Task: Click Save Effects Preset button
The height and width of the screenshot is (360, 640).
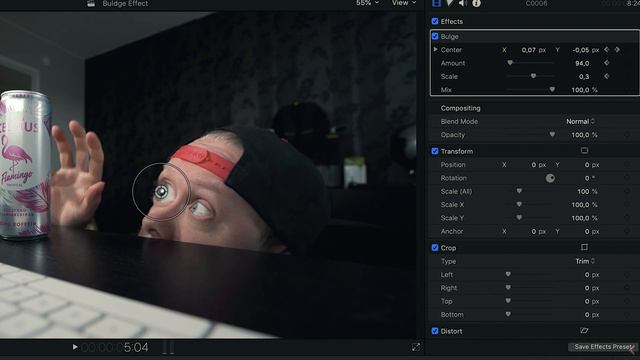Action: pyautogui.click(x=604, y=347)
